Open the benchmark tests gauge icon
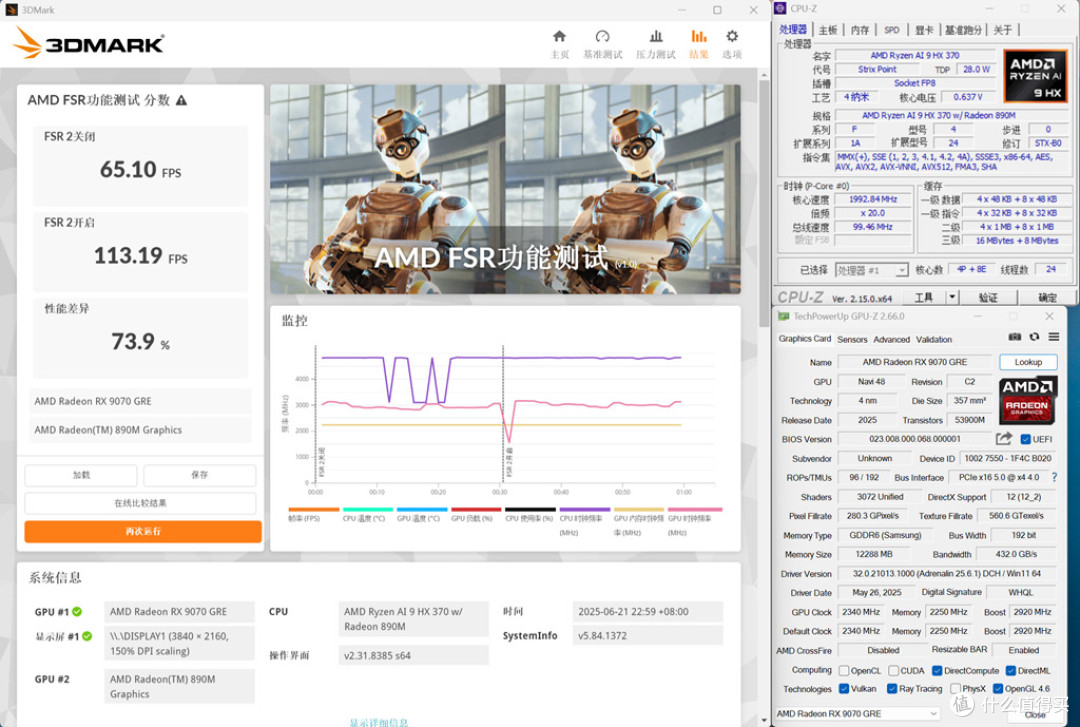 602,37
